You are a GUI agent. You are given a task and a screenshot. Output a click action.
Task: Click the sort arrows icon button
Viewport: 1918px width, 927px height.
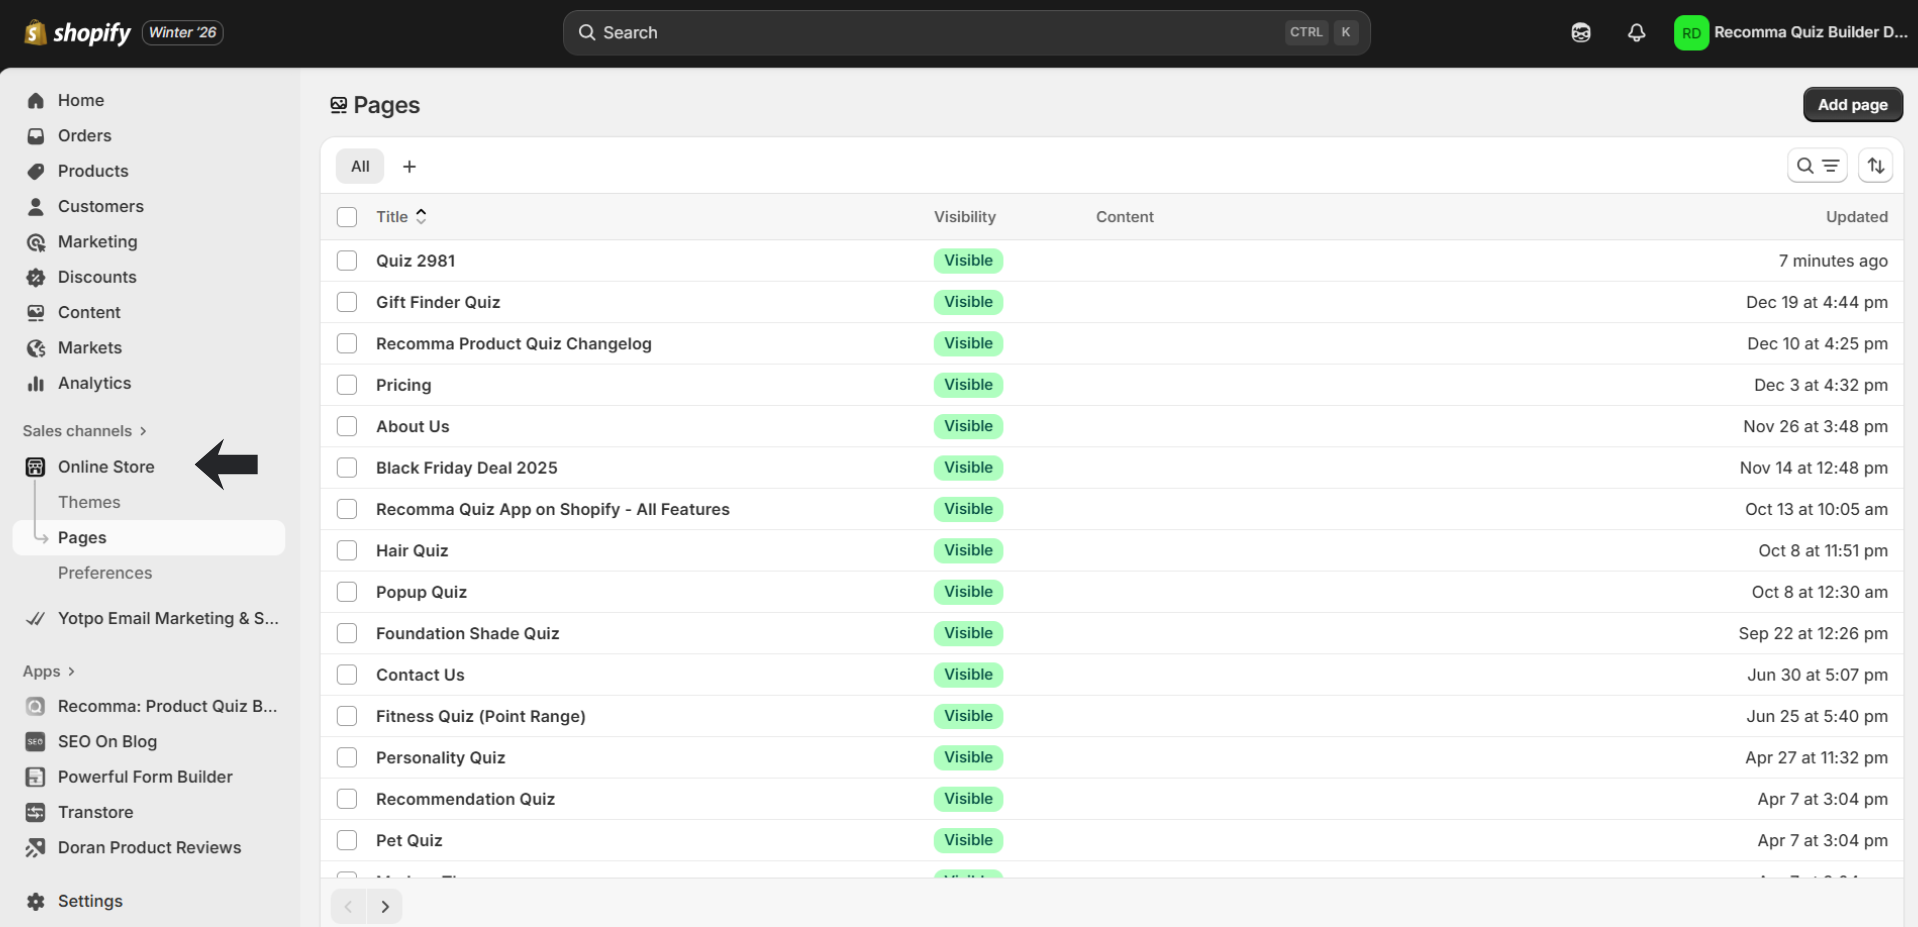[1875, 166]
